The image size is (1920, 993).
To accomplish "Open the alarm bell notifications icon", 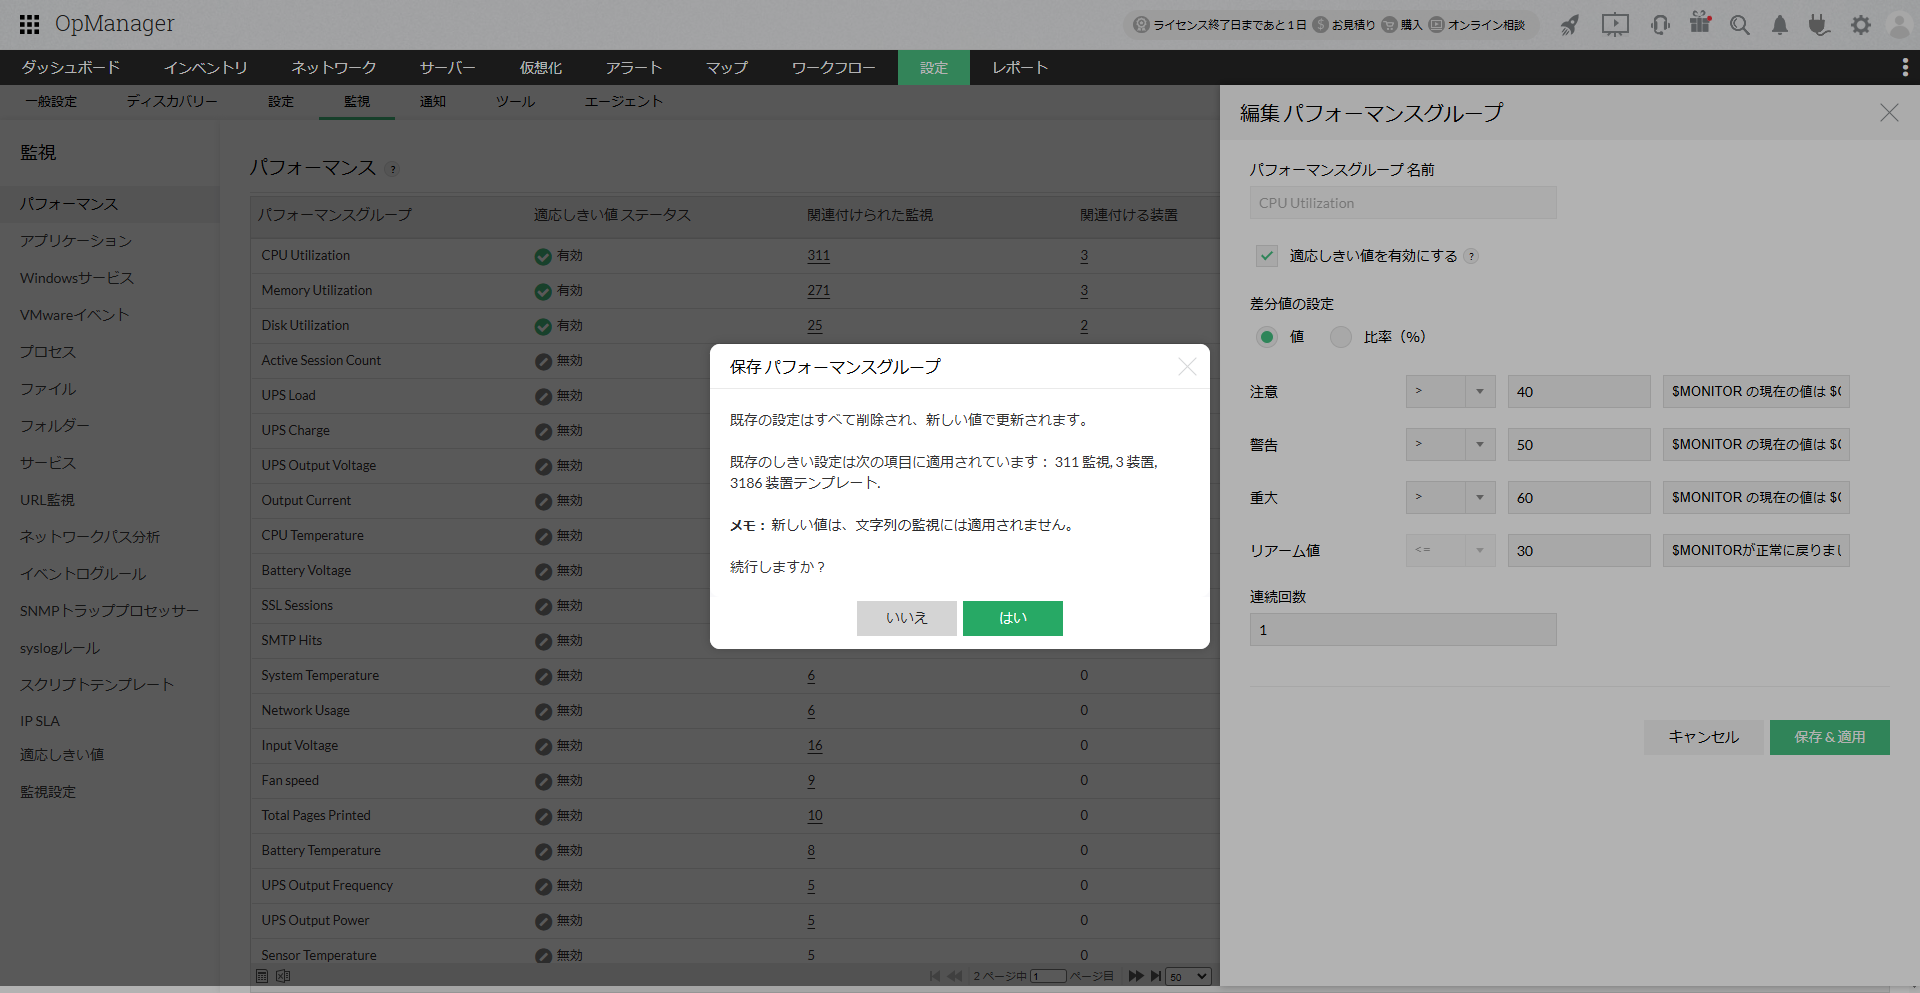I will pyautogui.click(x=1780, y=25).
